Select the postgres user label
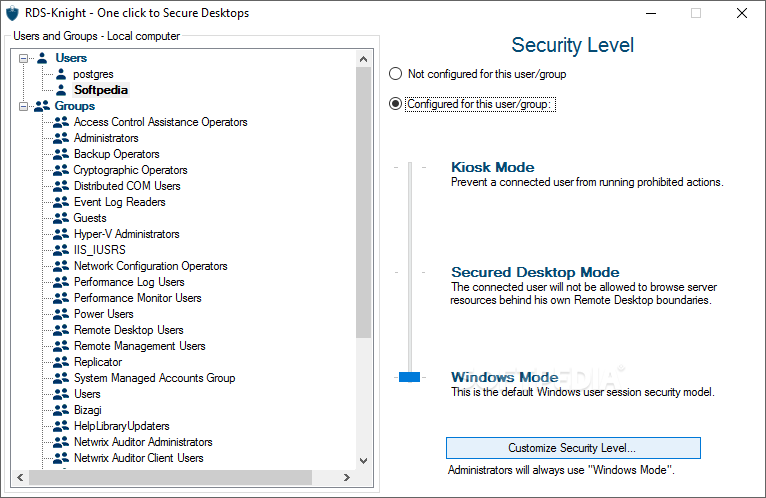 (x=93, y=74)
